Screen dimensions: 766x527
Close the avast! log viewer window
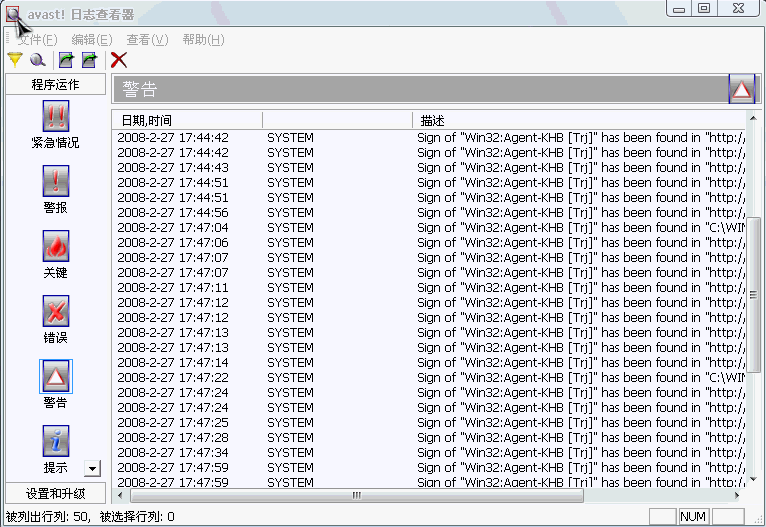point(738,9)
